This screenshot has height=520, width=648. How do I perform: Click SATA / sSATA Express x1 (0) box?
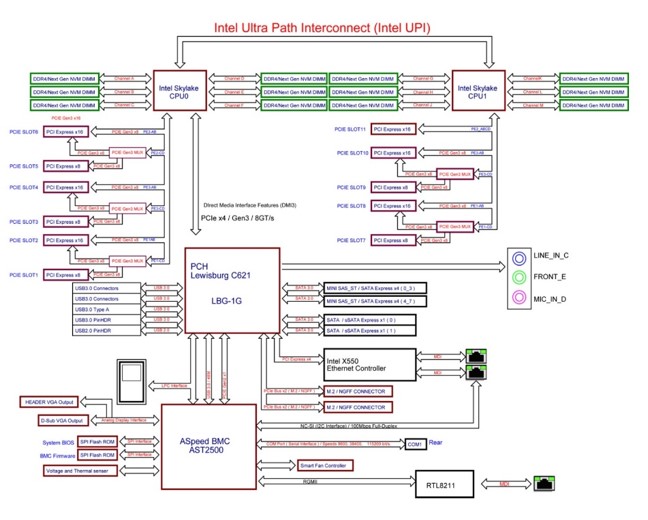(369, 320)
